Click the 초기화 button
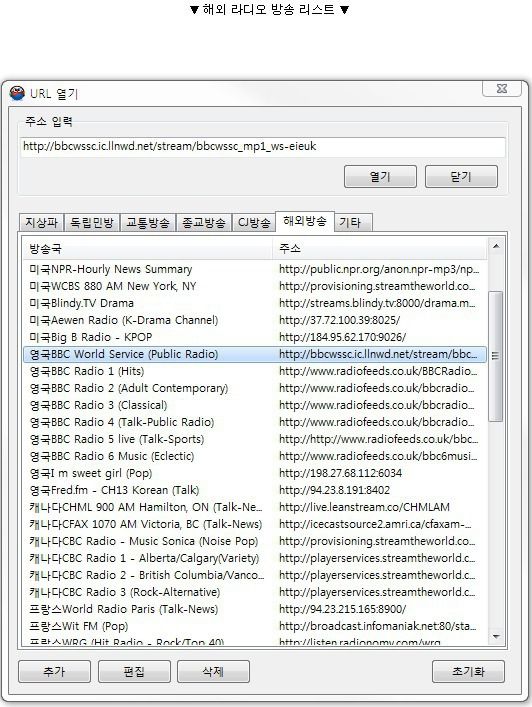 point(468,671)
